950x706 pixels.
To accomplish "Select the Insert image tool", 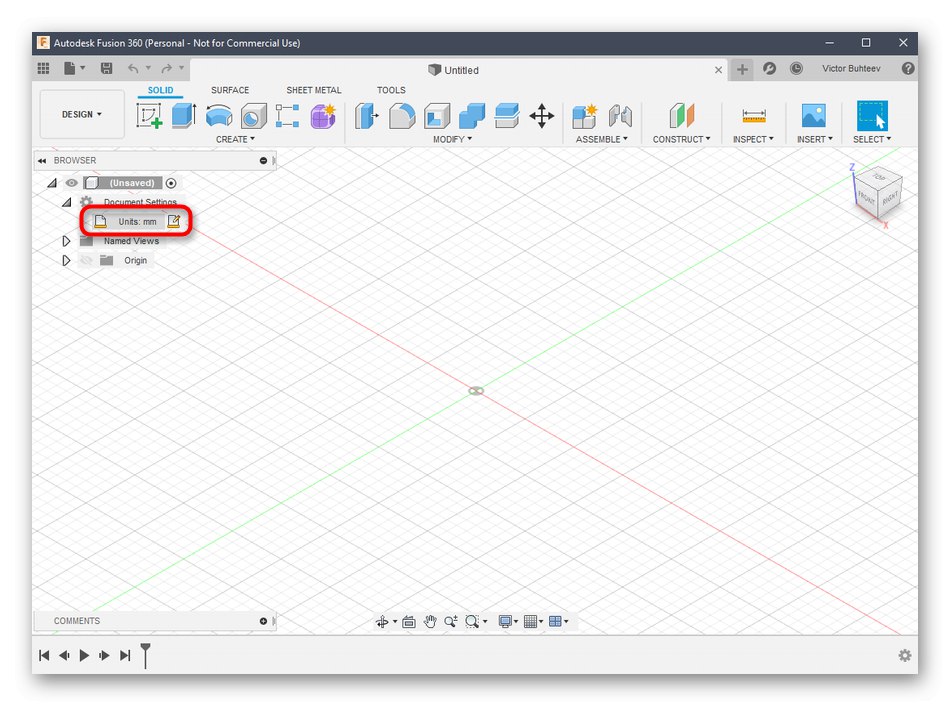I will coord(814,115).
